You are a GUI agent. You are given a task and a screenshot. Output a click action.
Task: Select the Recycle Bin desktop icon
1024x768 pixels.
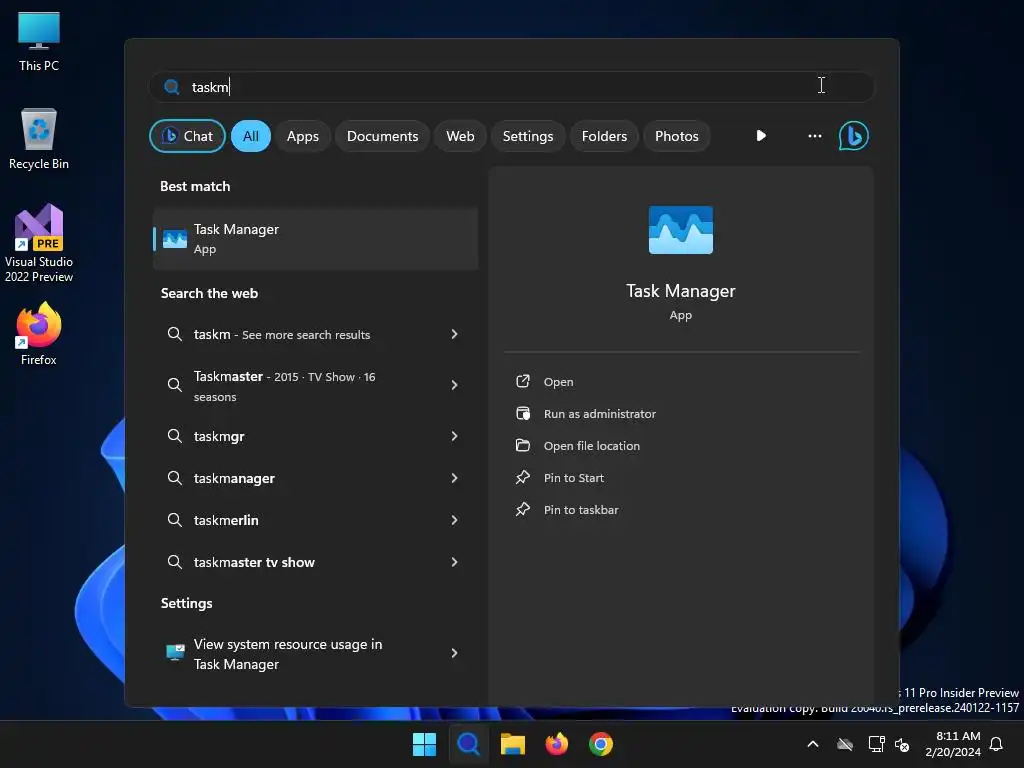[39, 139]
